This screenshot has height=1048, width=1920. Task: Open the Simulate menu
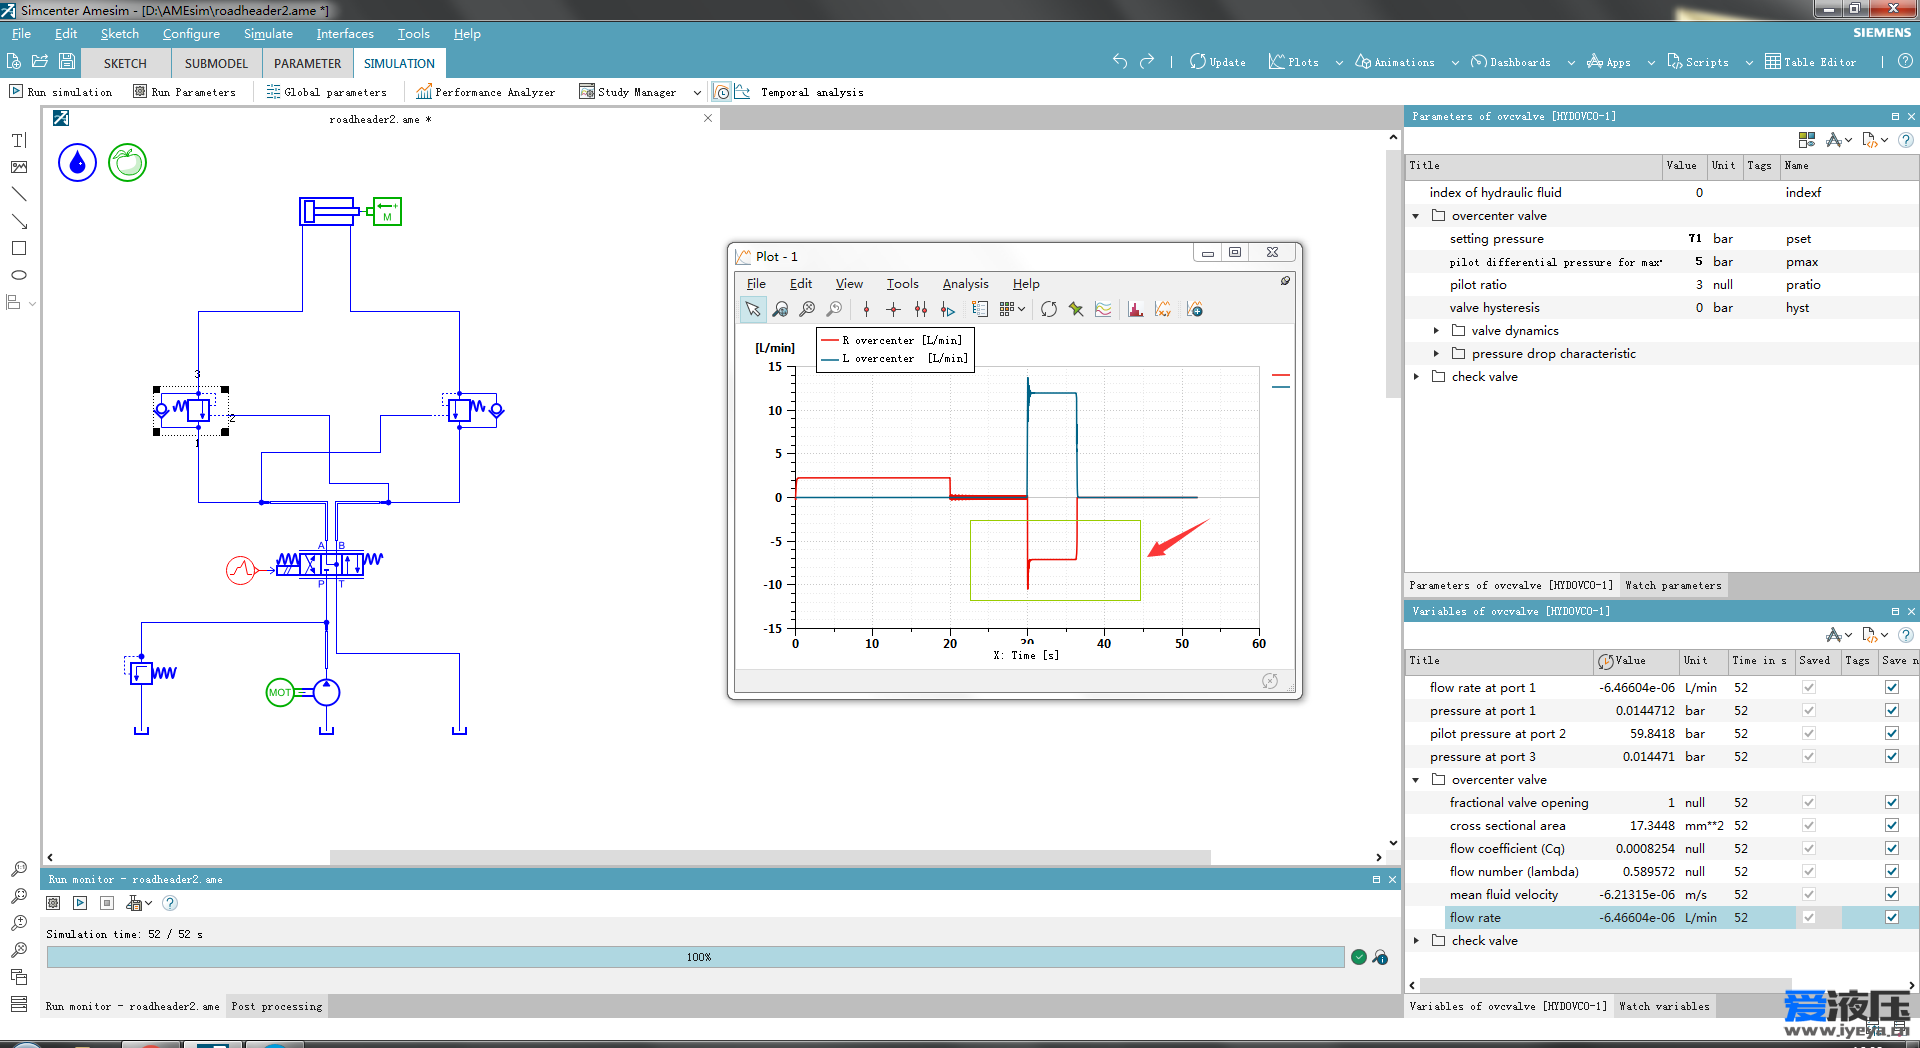(268, 33)
